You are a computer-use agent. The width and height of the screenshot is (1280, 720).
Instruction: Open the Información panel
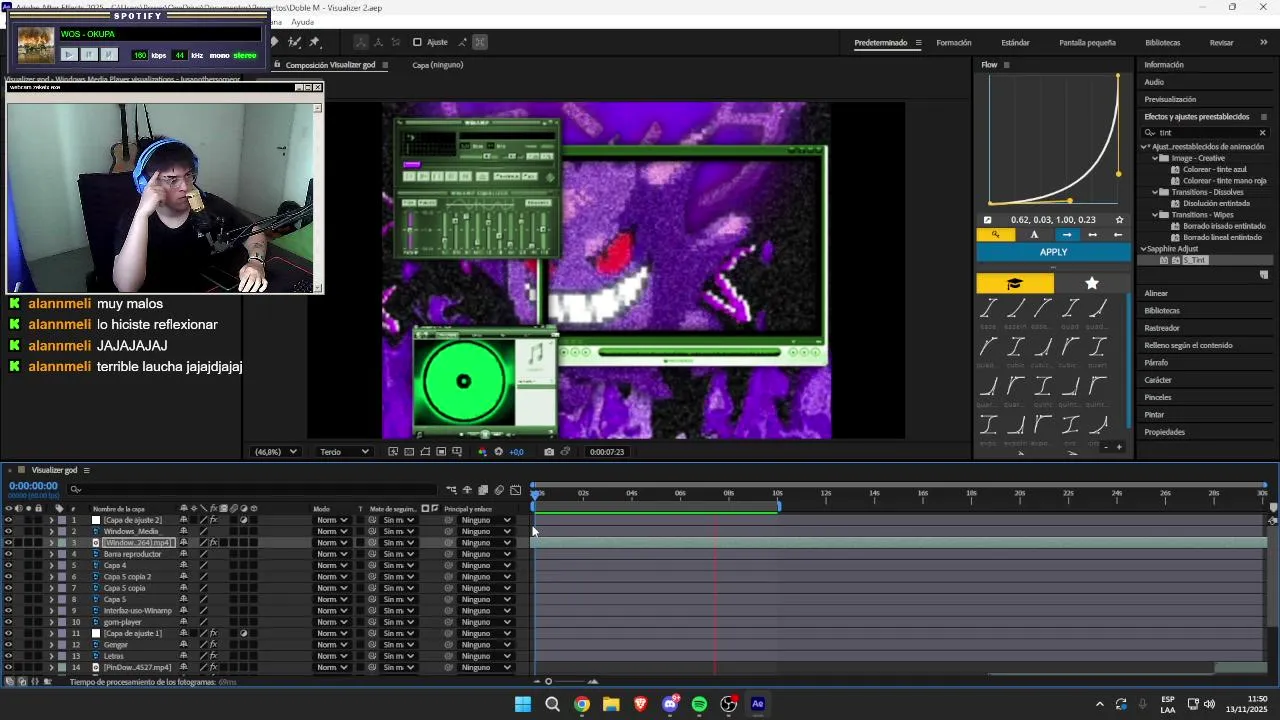[1164, 65]
